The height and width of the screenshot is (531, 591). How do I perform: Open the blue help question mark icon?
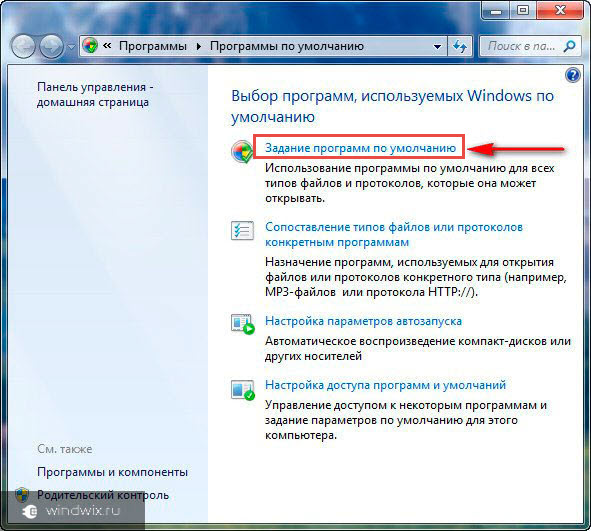[573, 75]
